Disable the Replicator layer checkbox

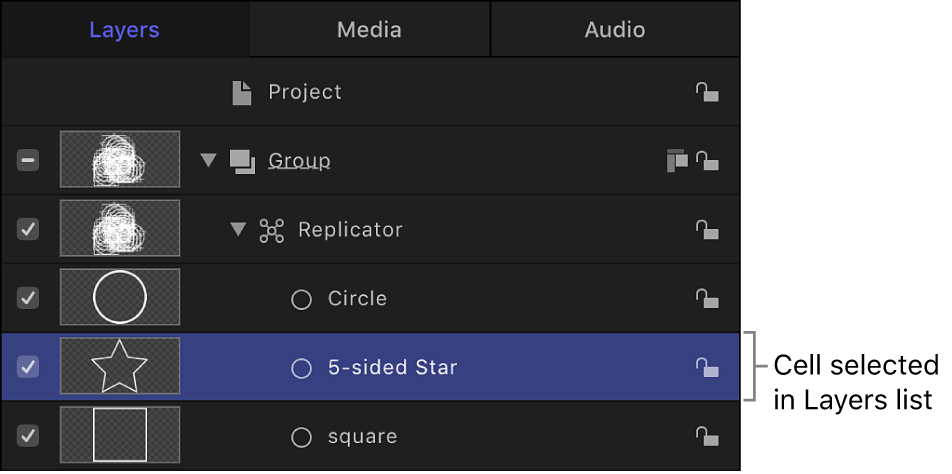tap(29, 229)
